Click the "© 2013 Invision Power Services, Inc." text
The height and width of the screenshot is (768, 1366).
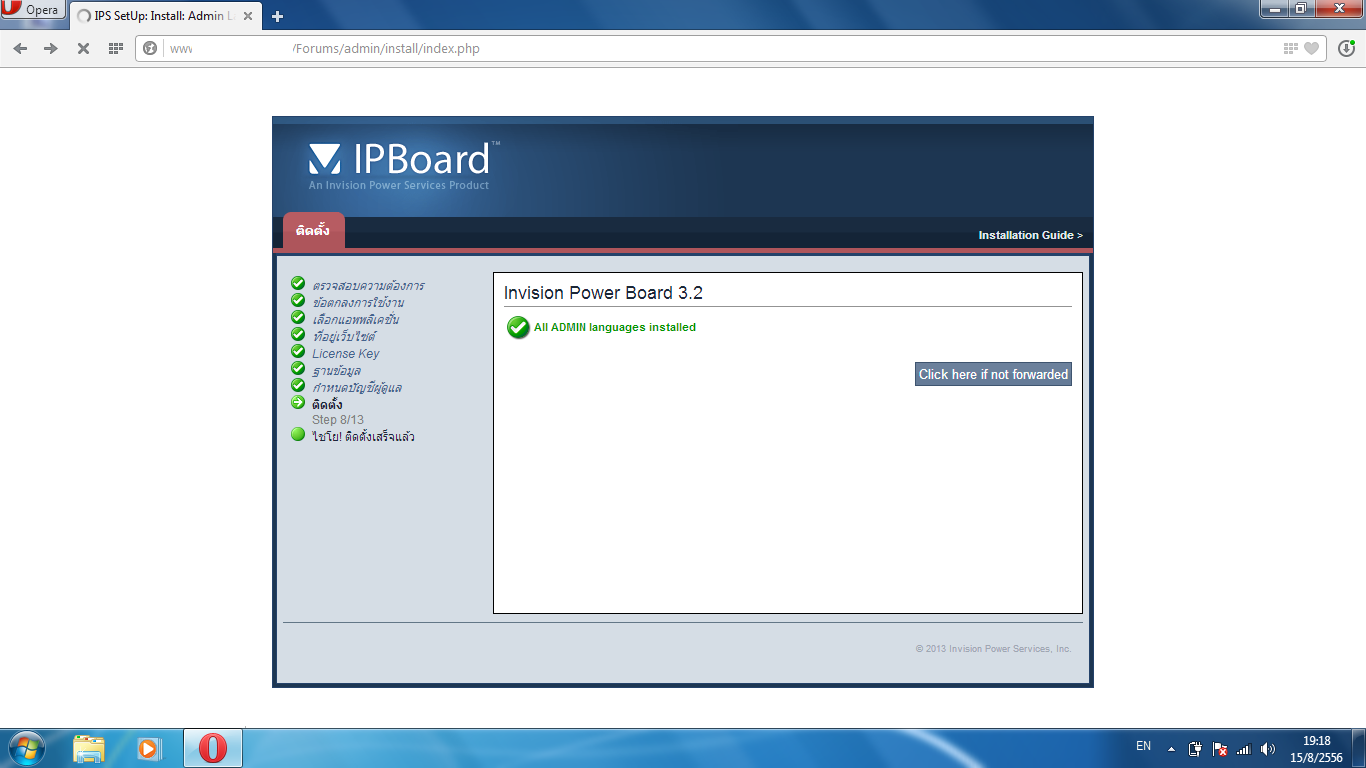point(993,649)
